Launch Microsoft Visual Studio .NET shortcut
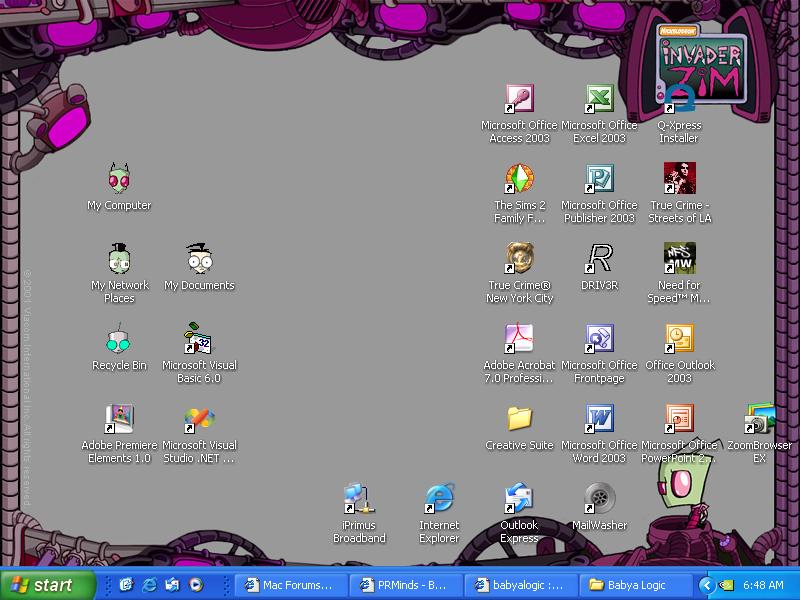This screenshot has height=600, width=800. 199,418
